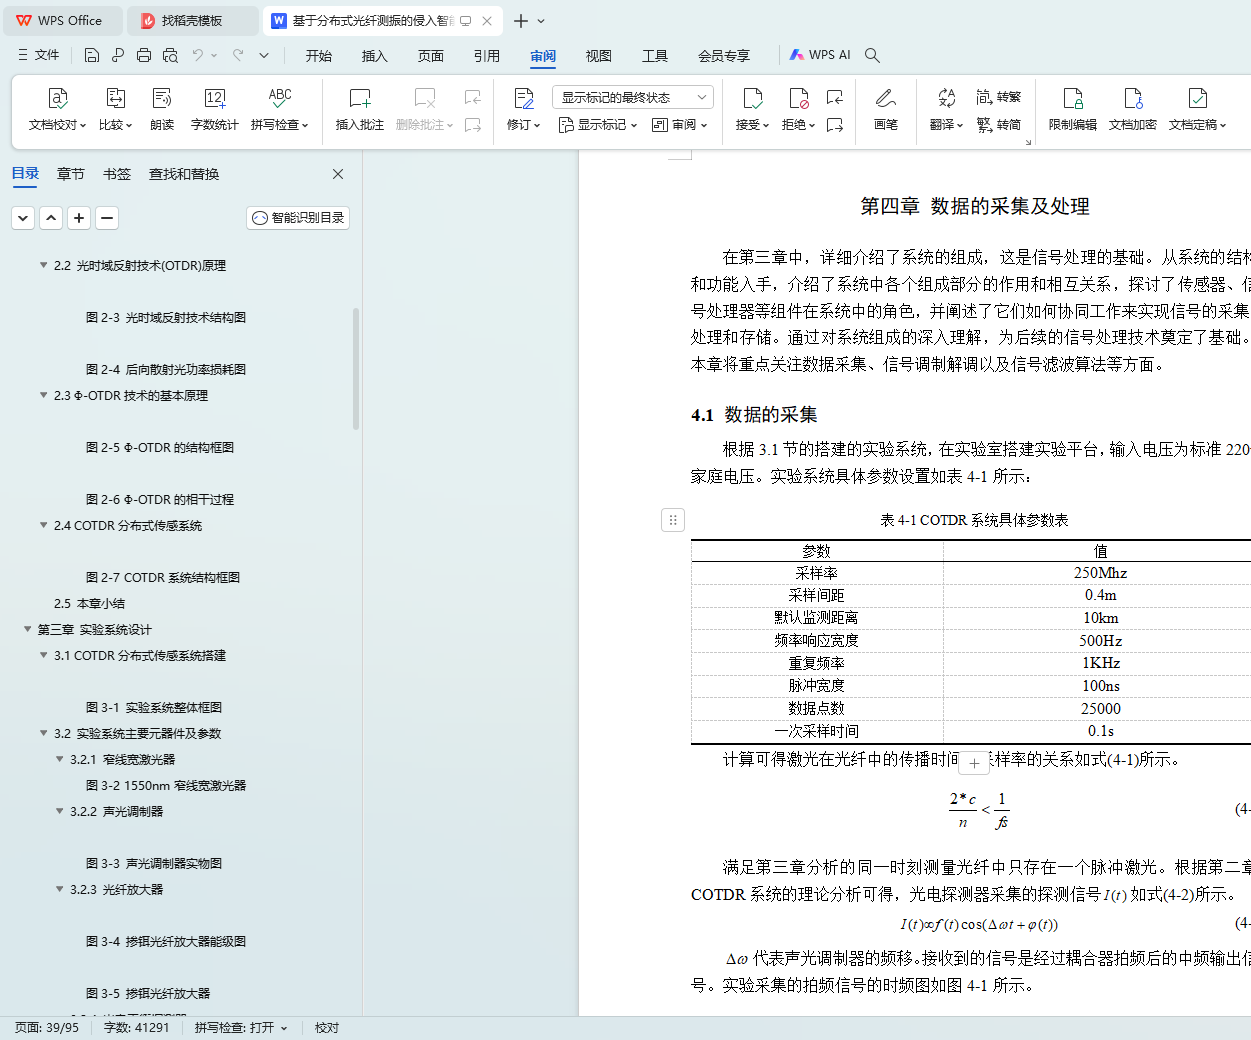
Task: Jump to 图 2-5 Φ-OTDR 的结构框图 entry
Action: coord(160,447)
